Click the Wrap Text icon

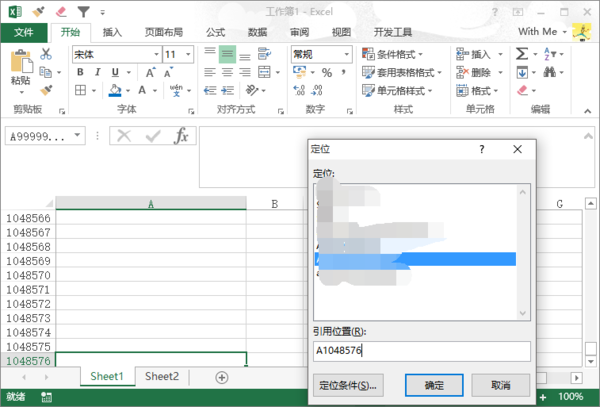point(264,54)
